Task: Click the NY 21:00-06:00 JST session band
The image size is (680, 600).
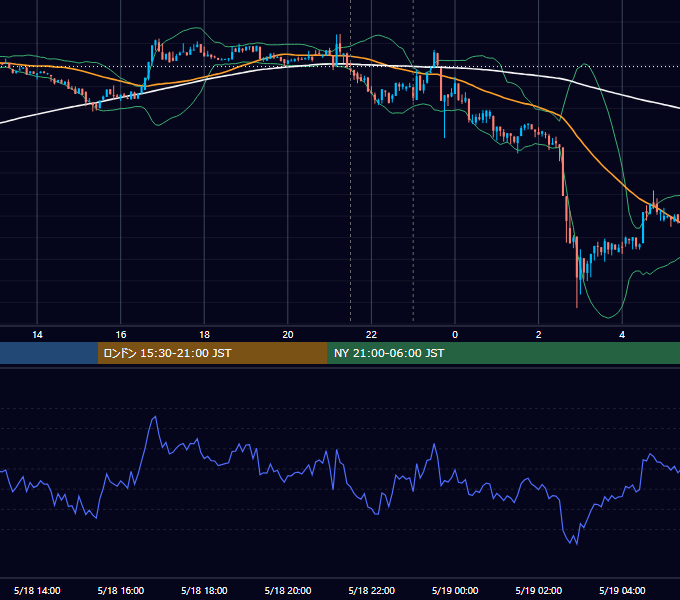Action: (x=503, y=353)
